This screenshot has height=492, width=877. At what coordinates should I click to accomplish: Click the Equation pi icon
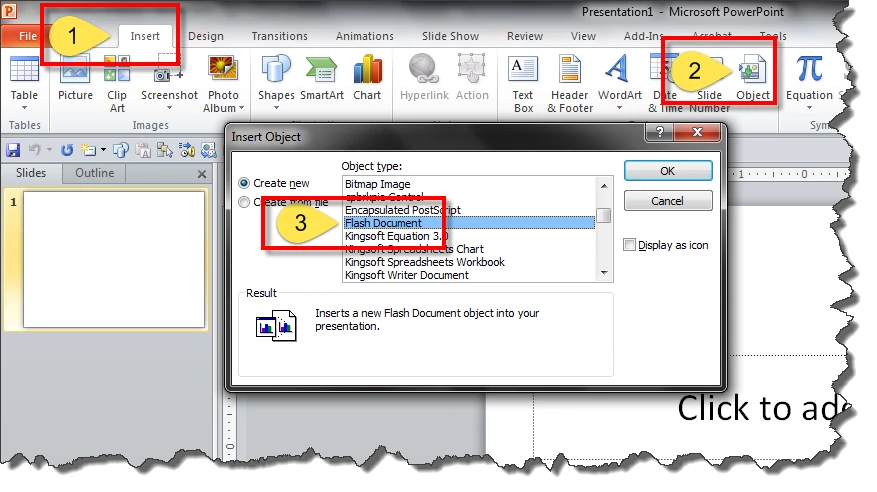pos(809,69)
